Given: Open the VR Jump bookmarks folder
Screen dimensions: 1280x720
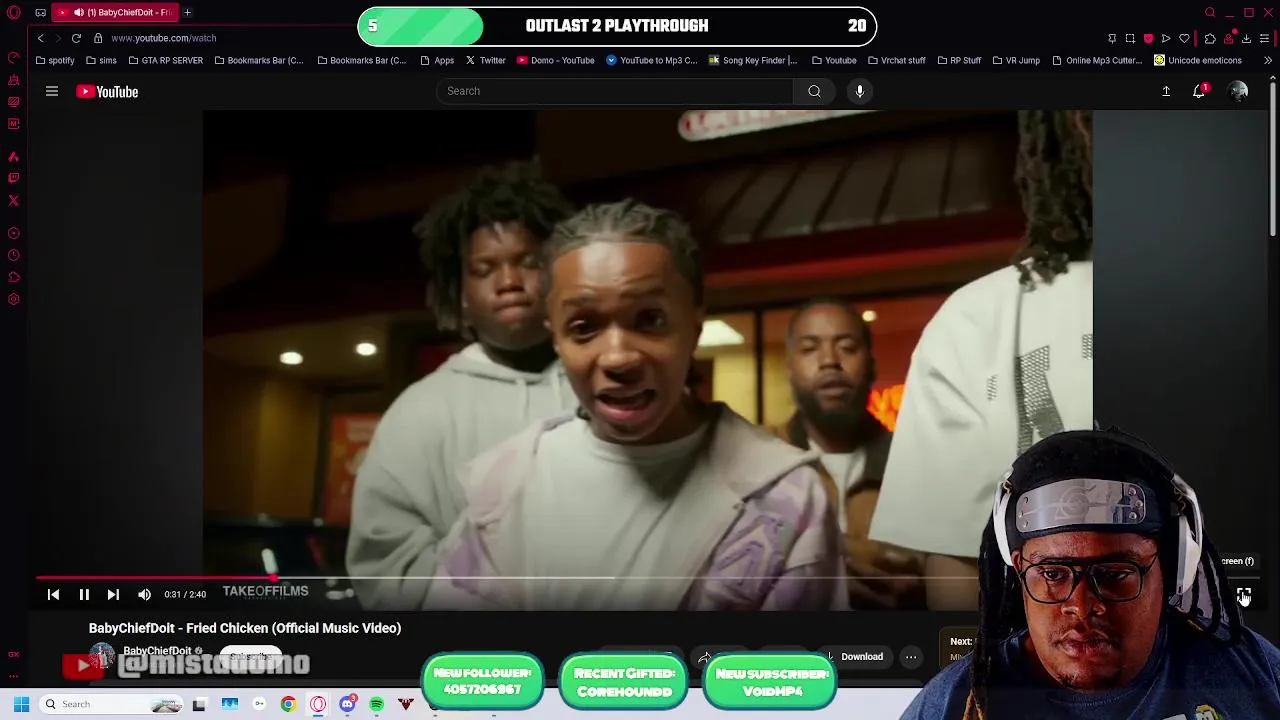Looking at the screenshot, I should (x=1016, y=60).
